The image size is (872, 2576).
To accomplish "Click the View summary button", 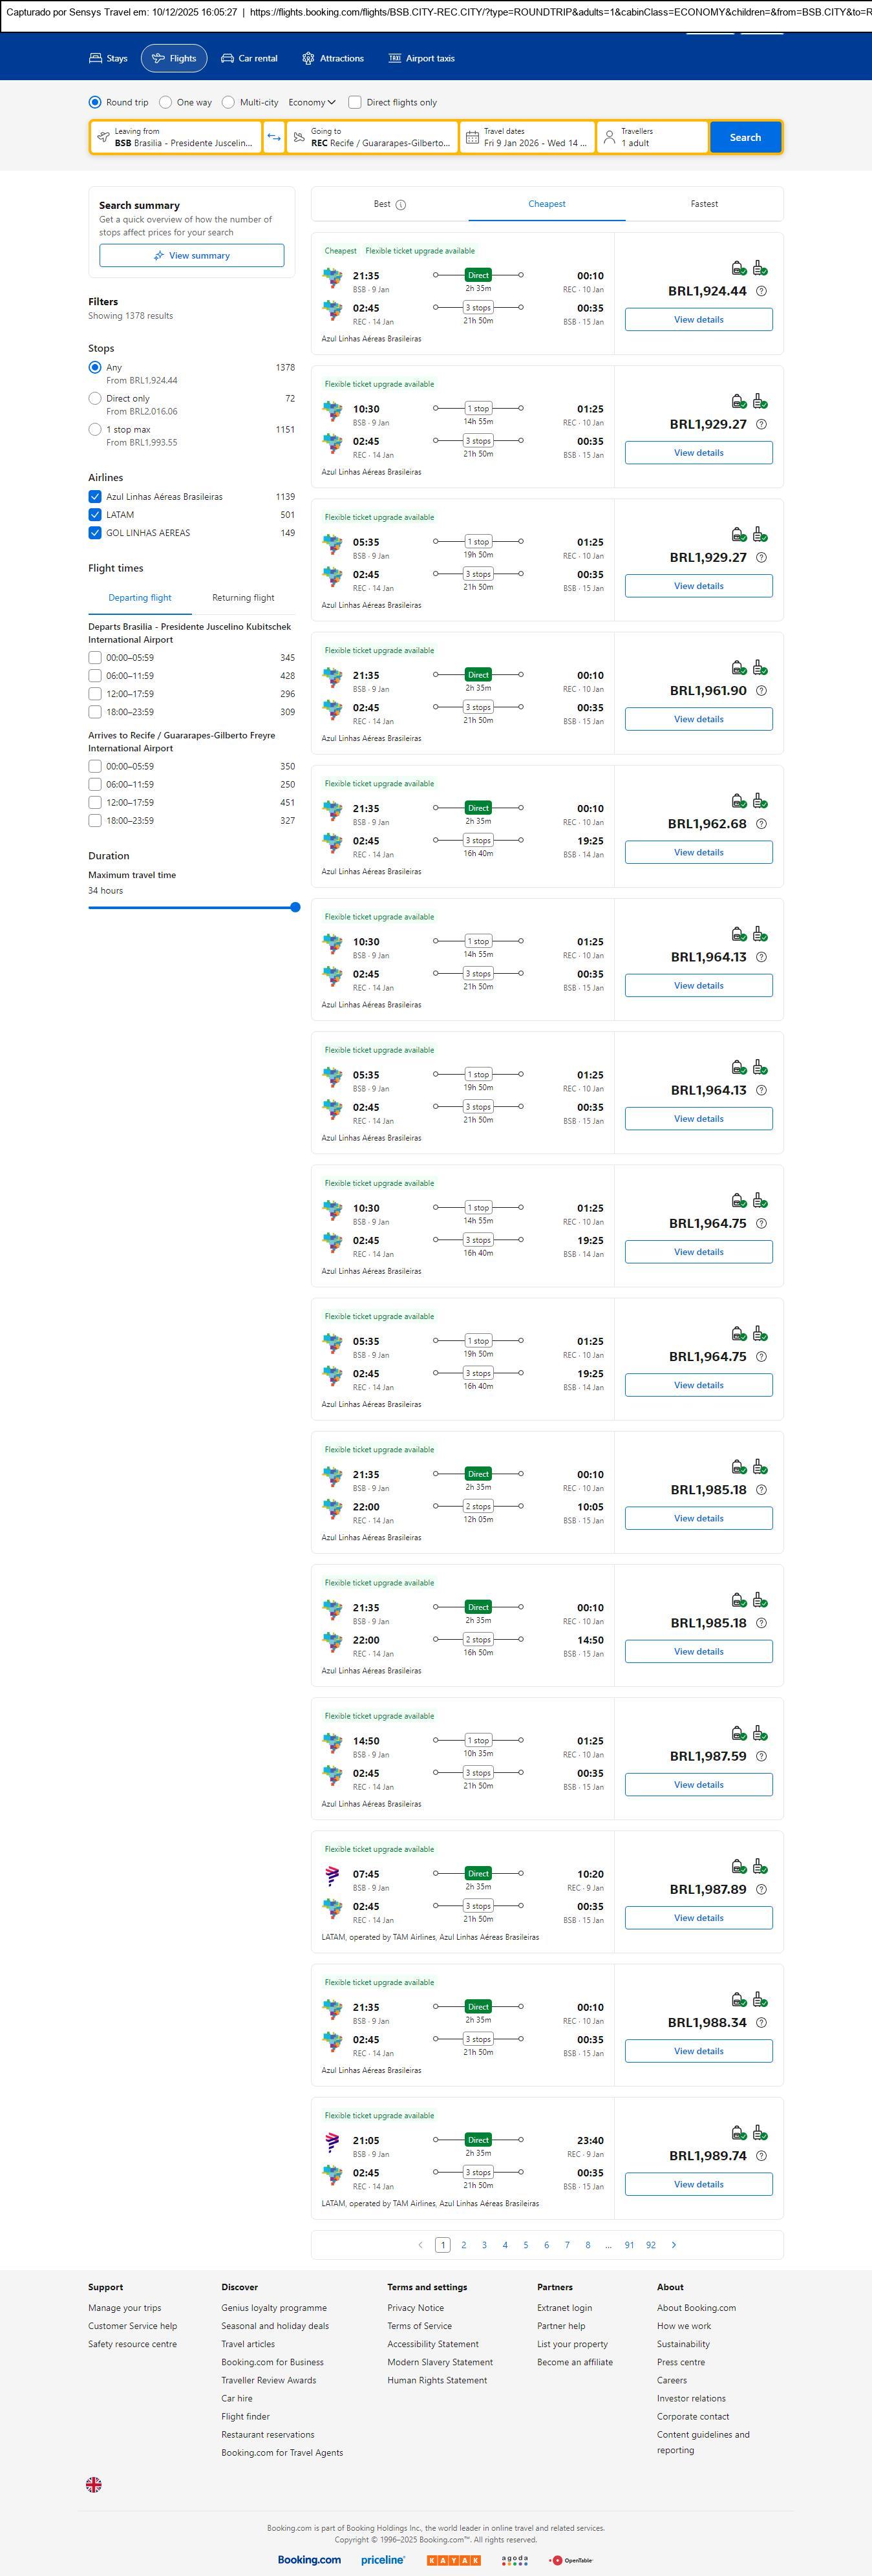I will pos(191,256).
